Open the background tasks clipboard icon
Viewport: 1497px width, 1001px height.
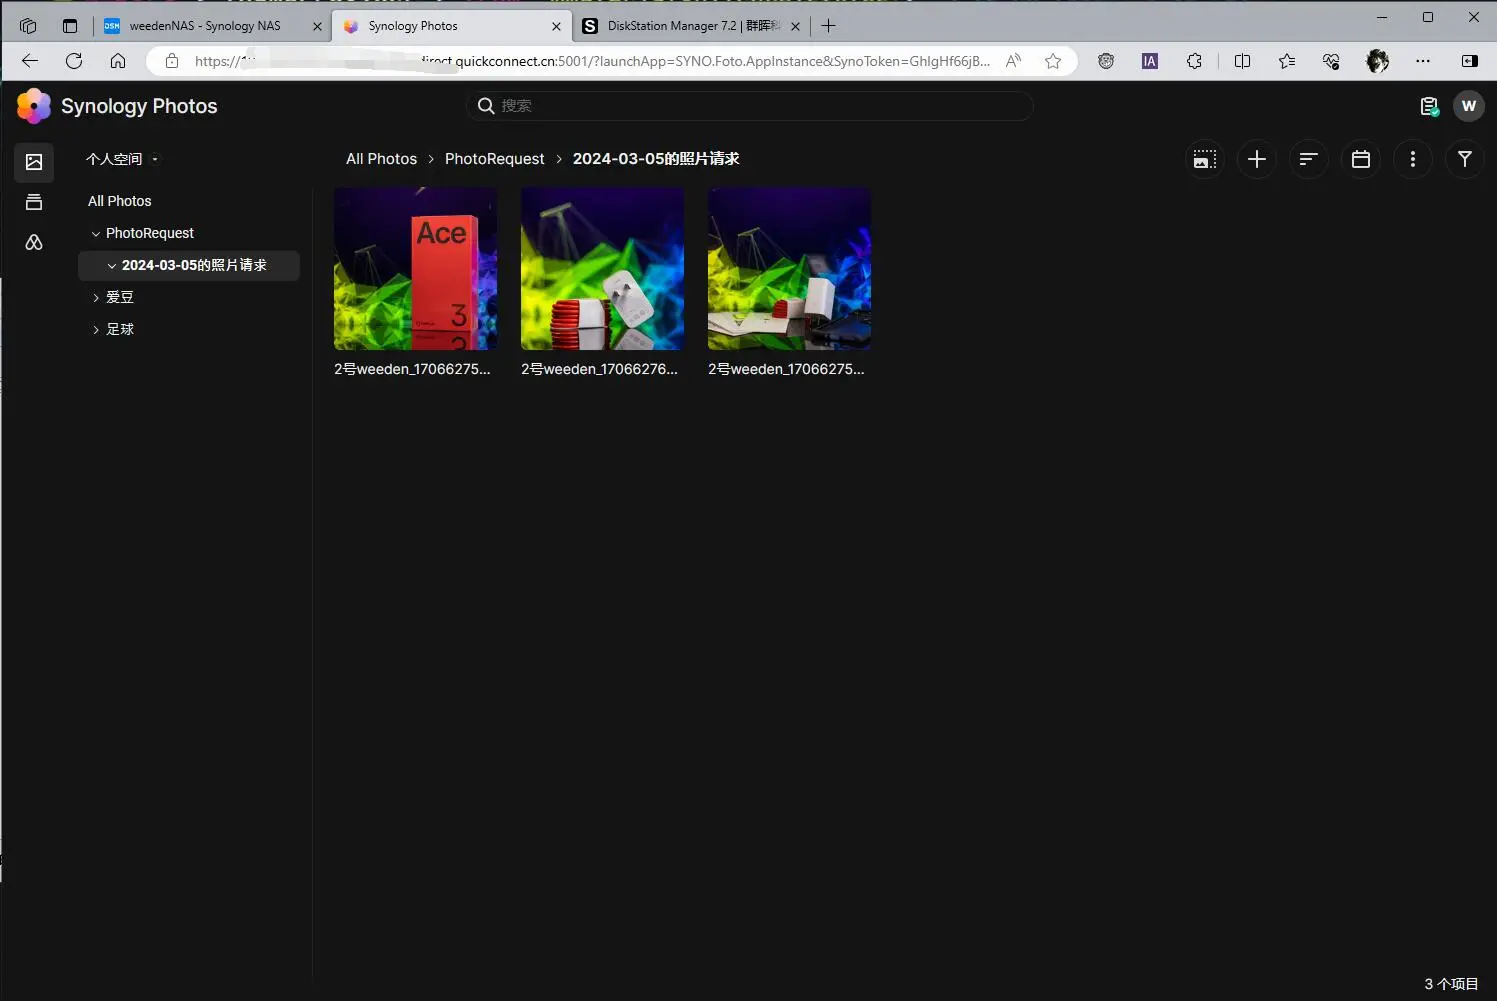[1429, 106]
